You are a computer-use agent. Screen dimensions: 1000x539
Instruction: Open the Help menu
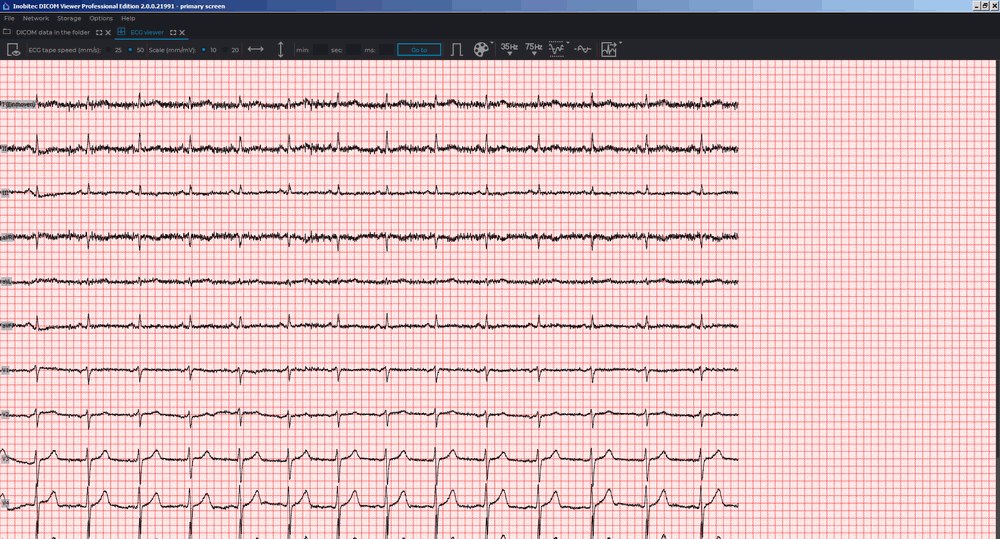128,18
